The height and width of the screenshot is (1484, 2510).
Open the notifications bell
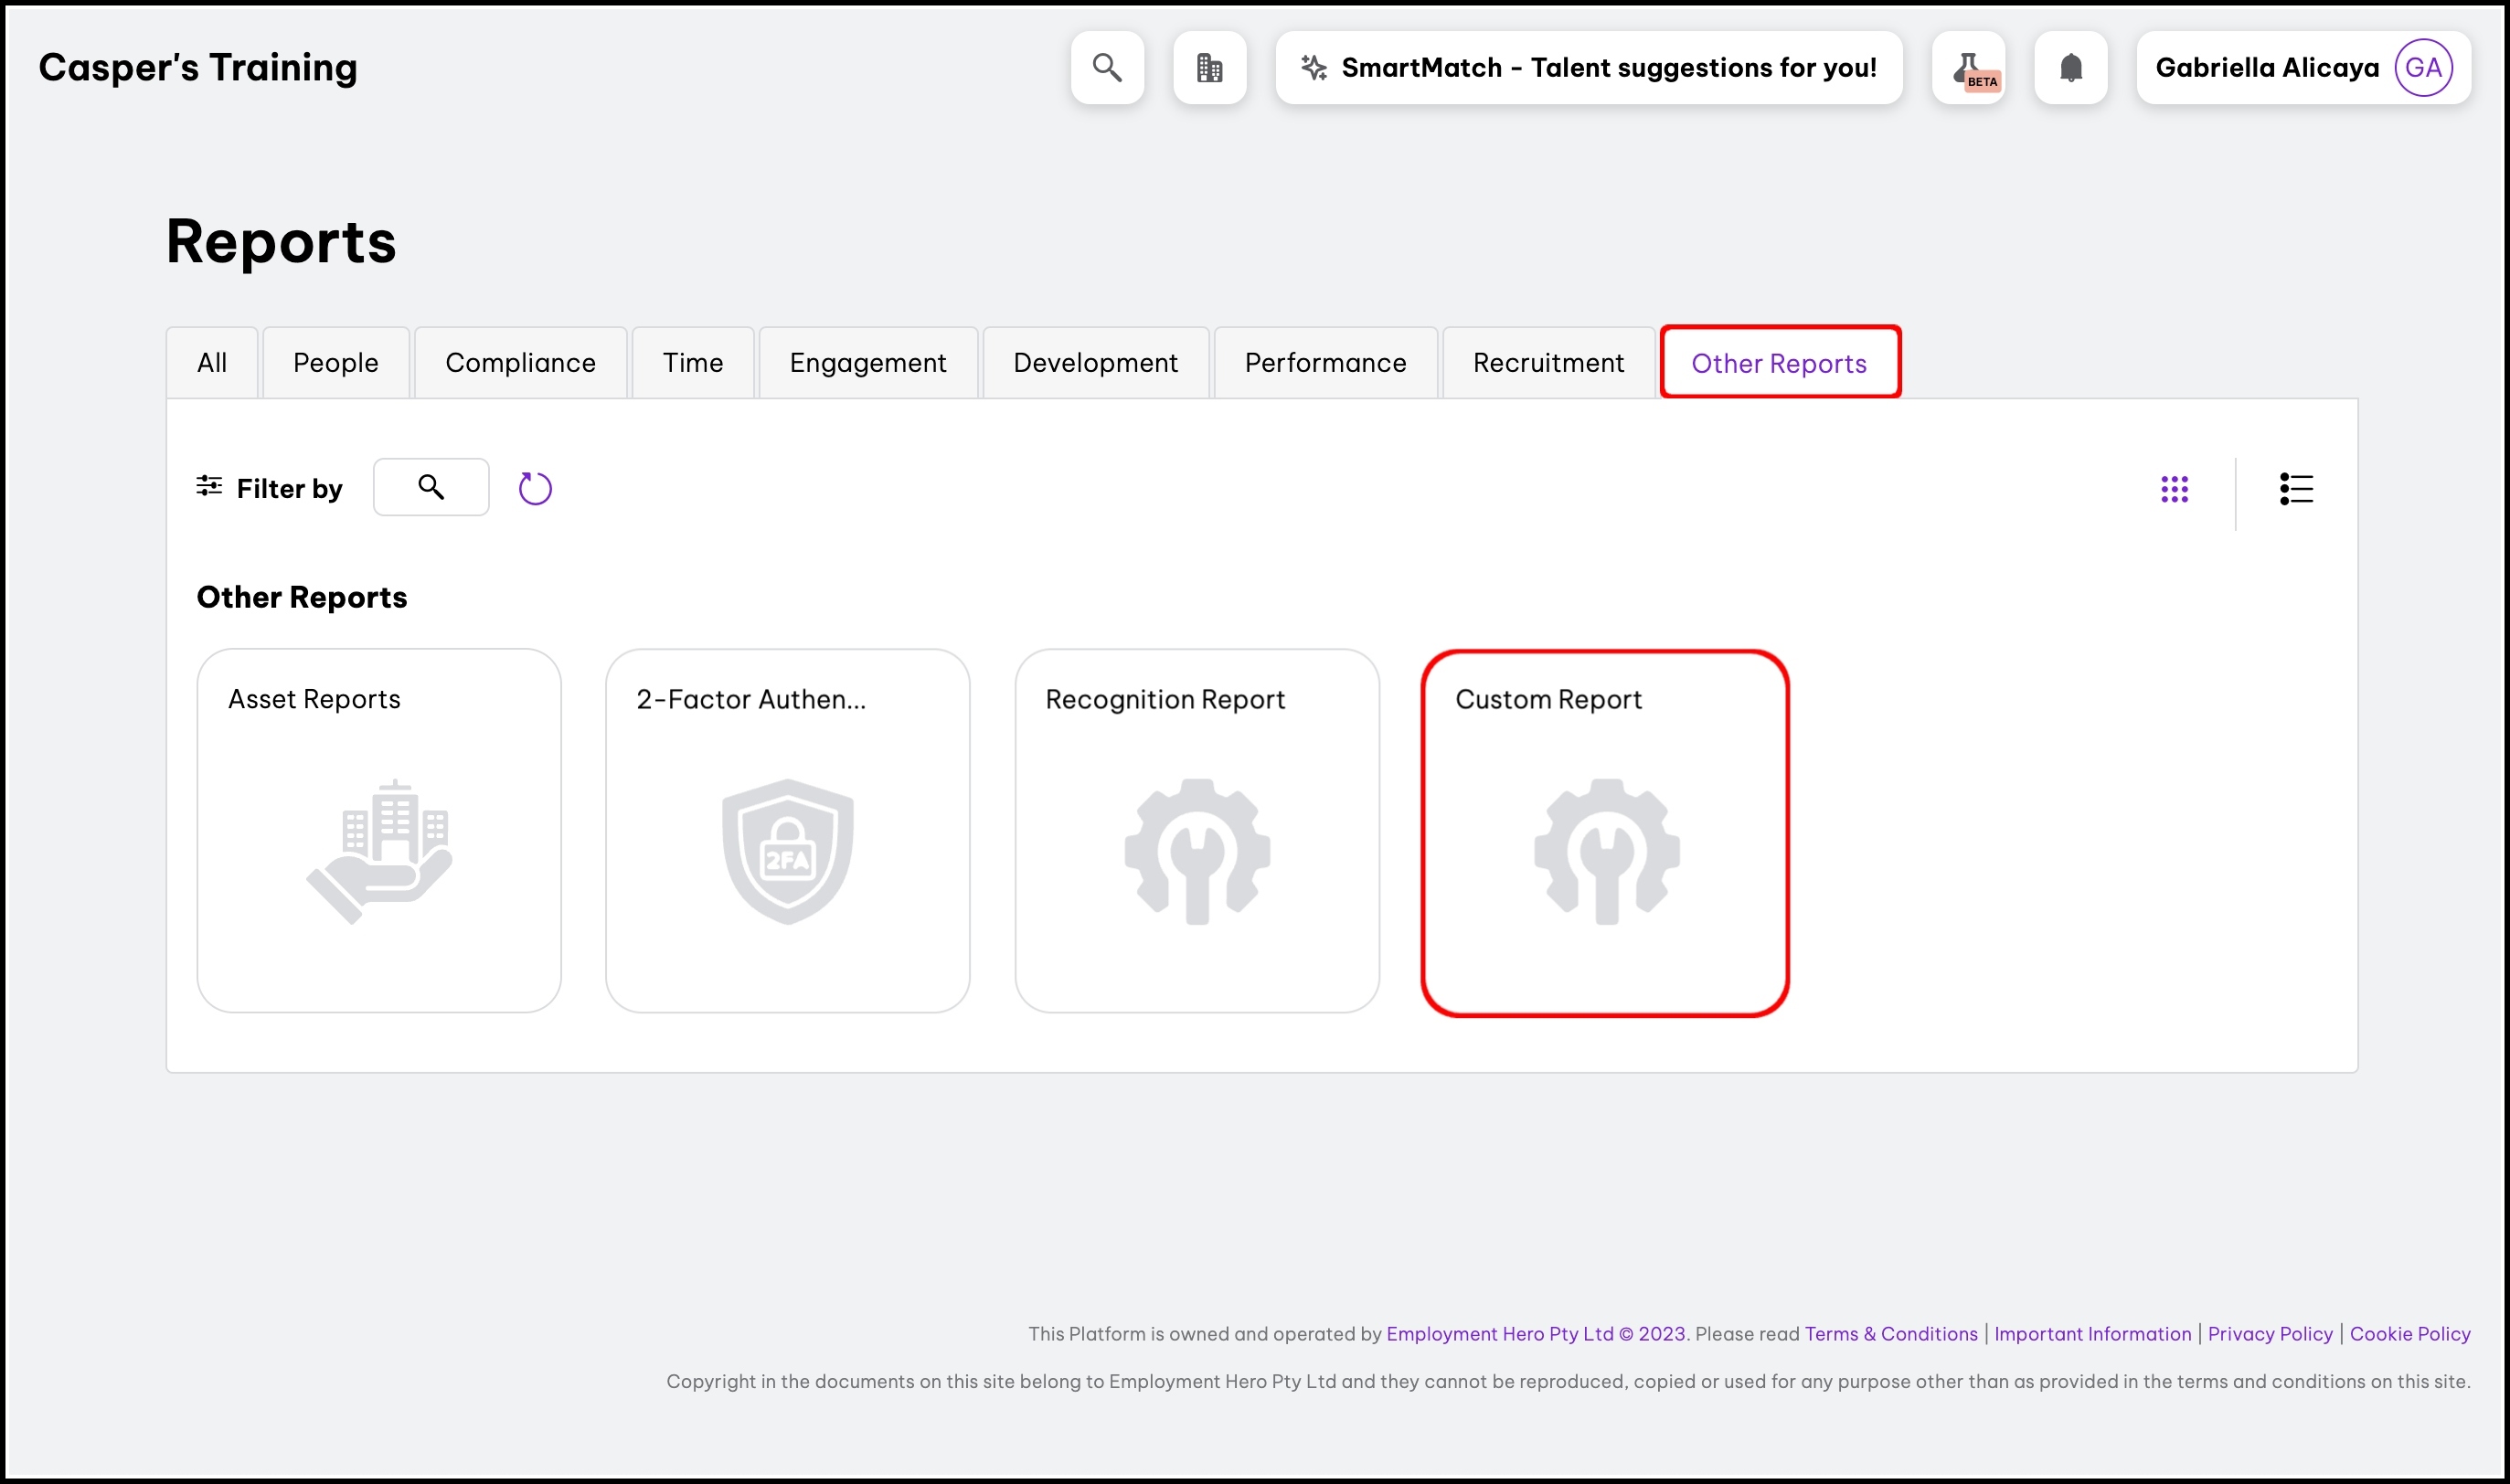[x=2070, y=67]
